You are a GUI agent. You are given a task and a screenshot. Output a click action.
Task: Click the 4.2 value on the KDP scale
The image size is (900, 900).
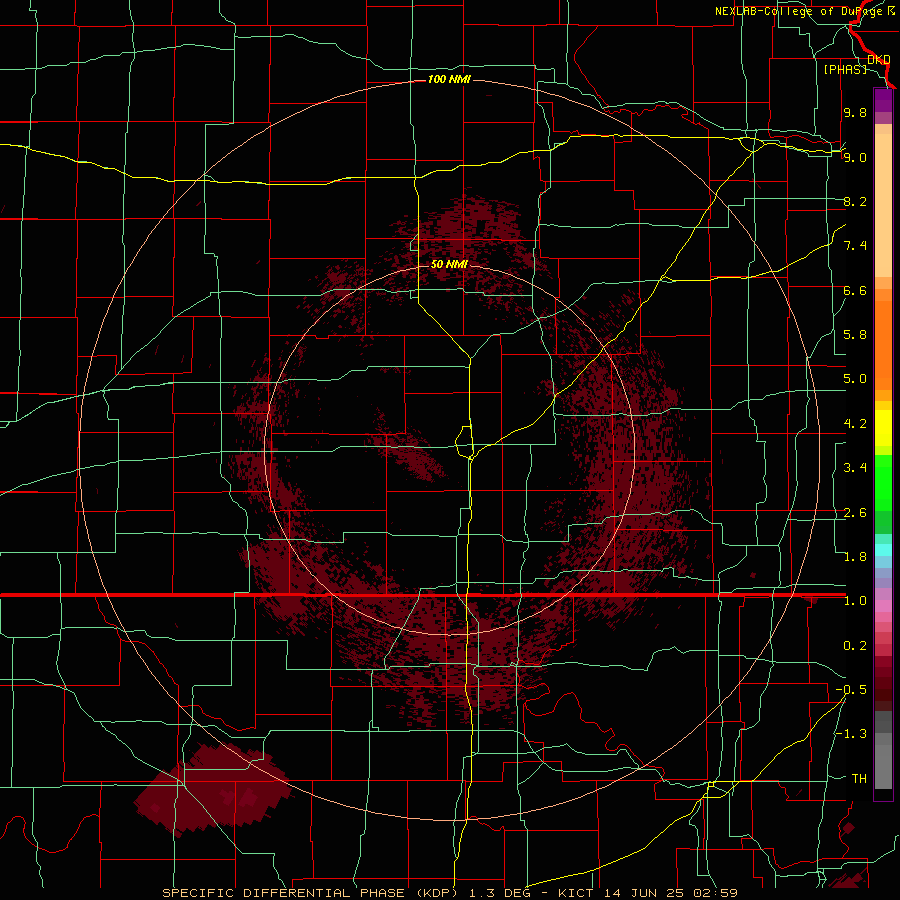point(855,424)
